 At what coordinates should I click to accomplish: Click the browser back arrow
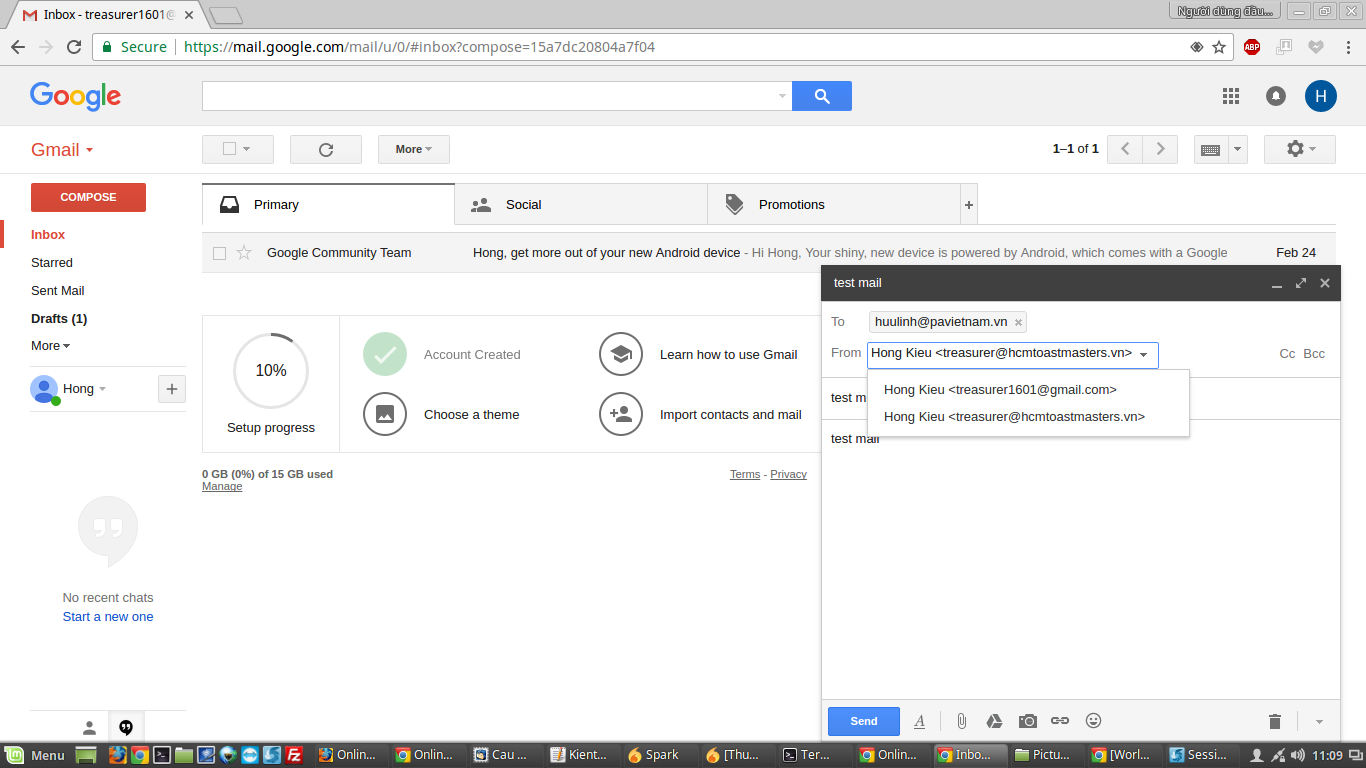(18, 47)
